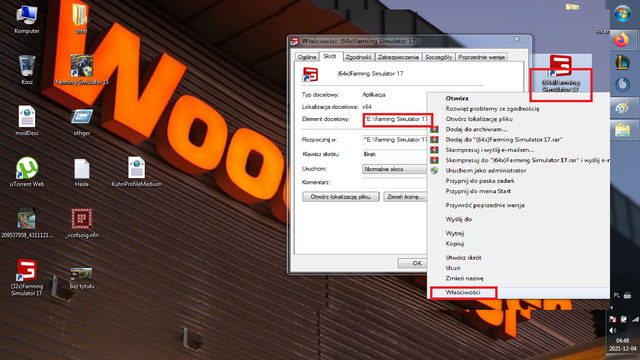Switch to the Ogólne tab
Viewport: 640px width, 360px height.
(307, 57)
